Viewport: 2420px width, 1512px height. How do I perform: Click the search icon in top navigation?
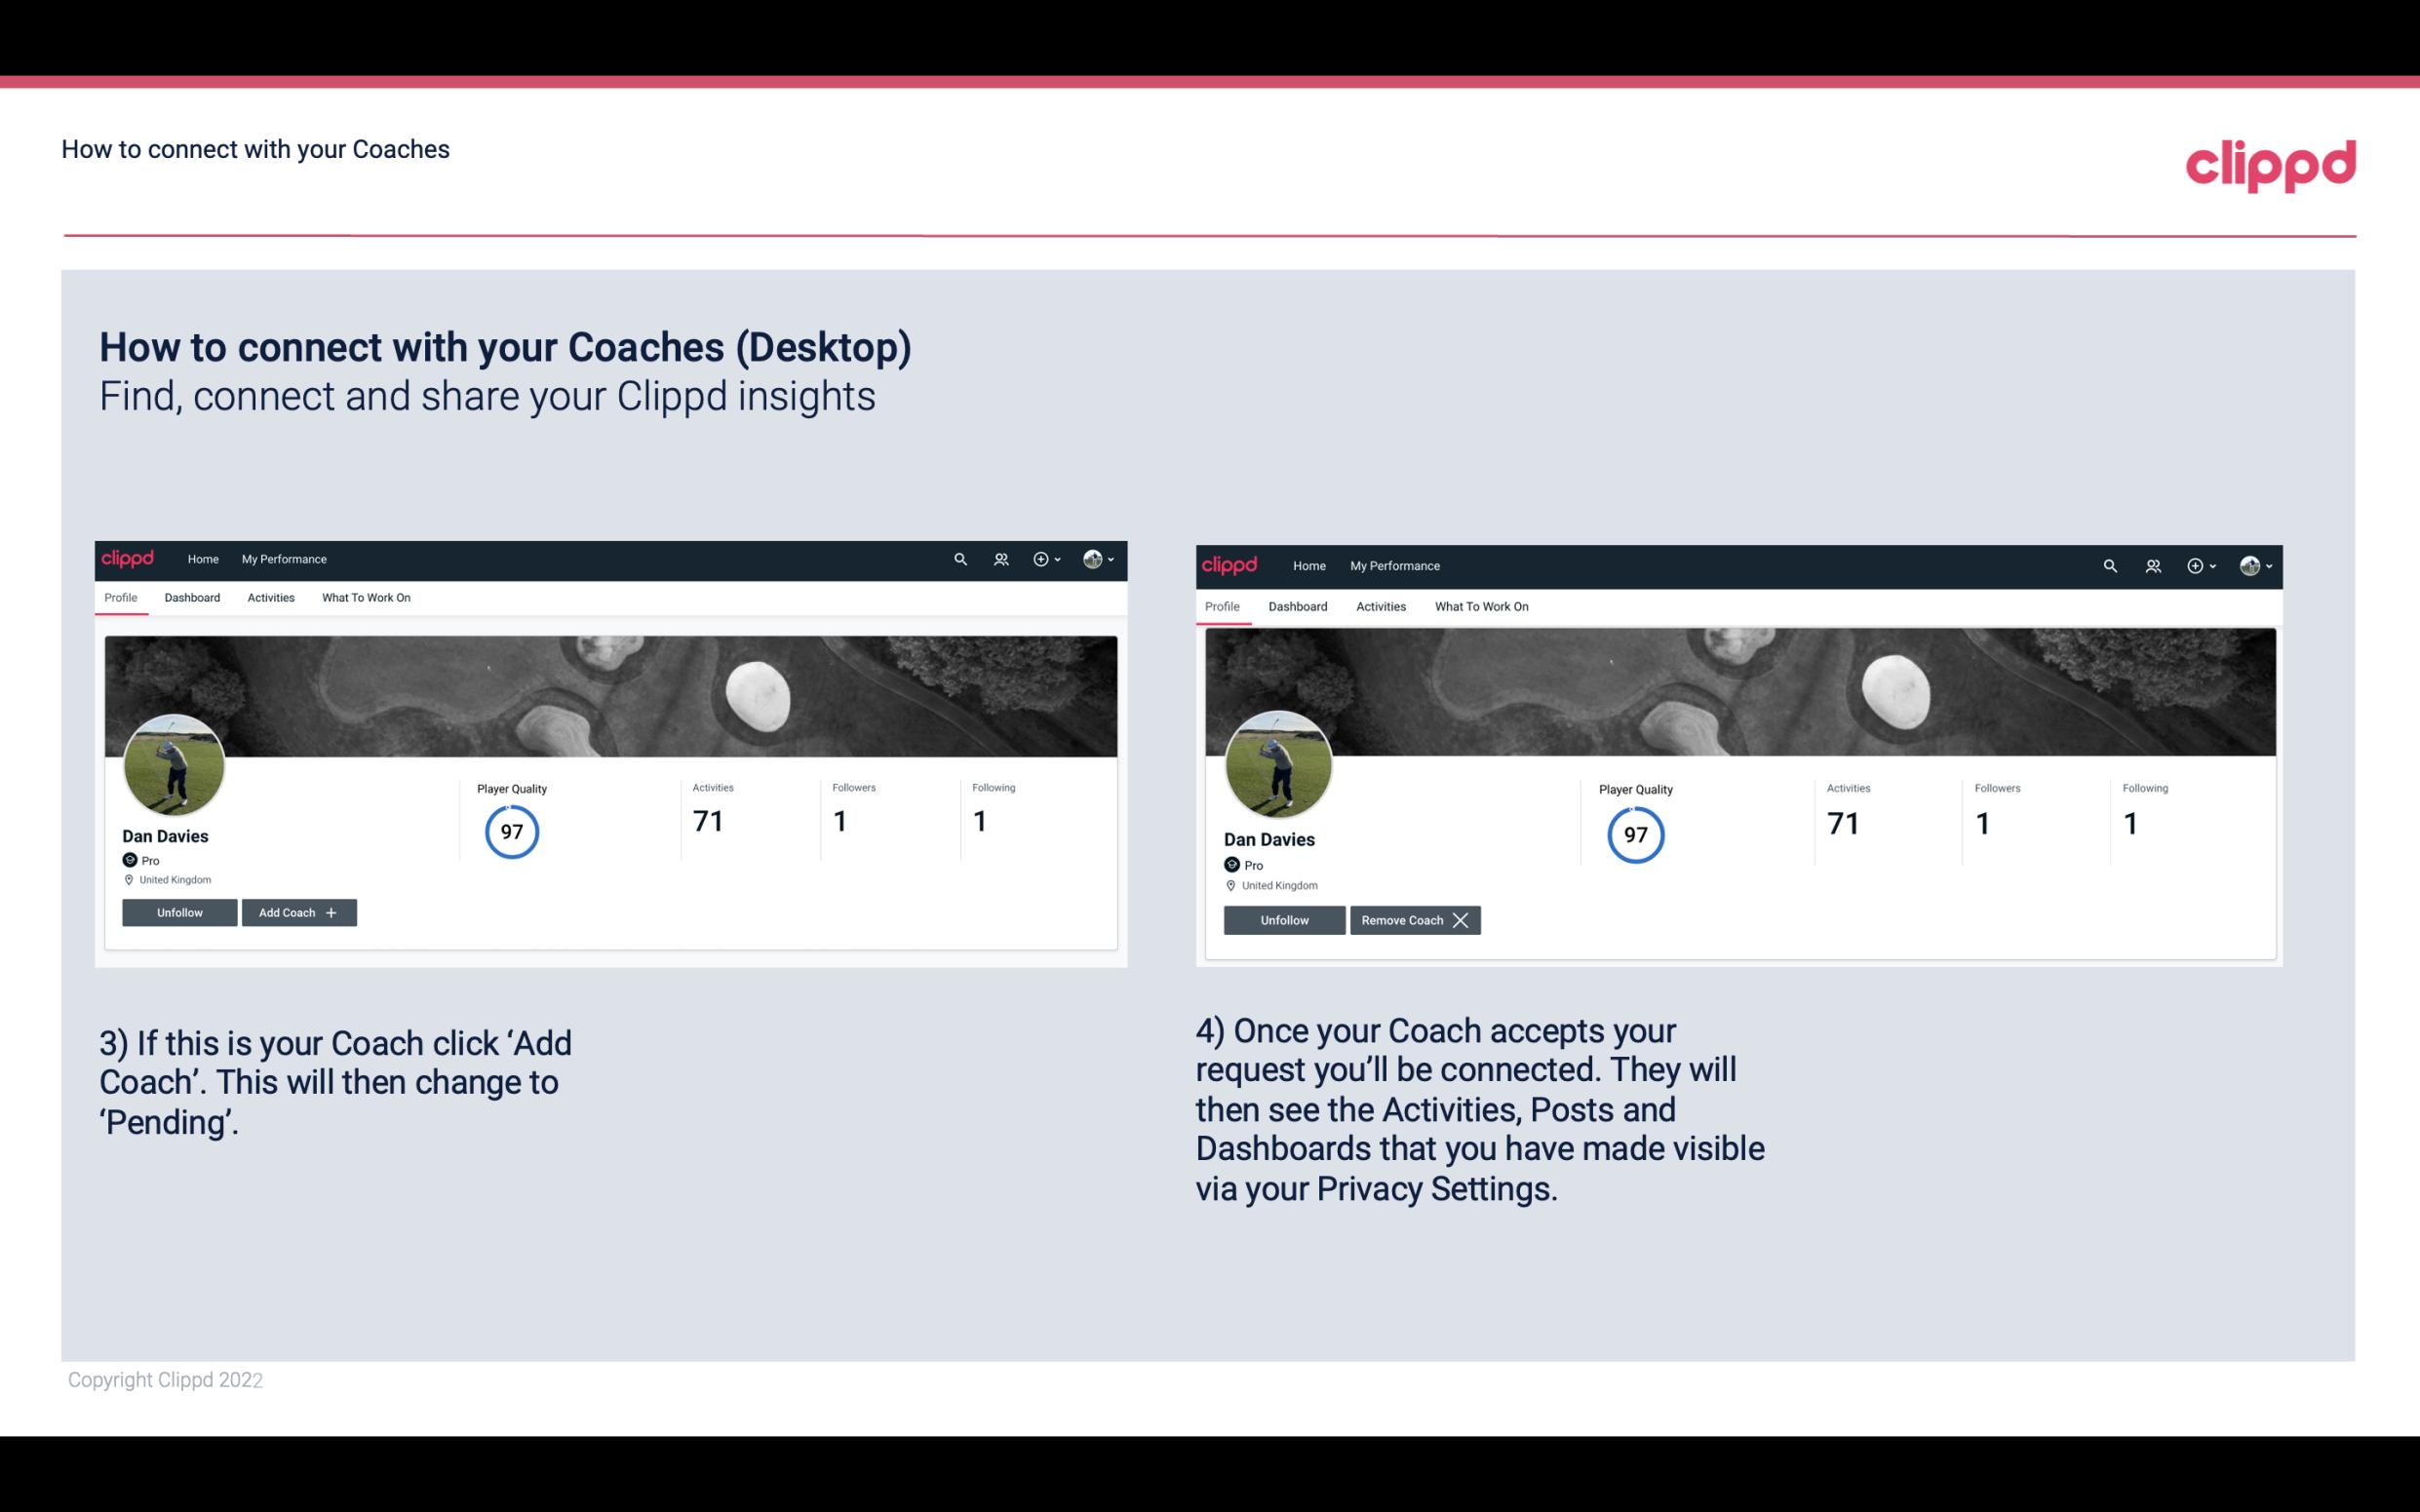point(960,558)
